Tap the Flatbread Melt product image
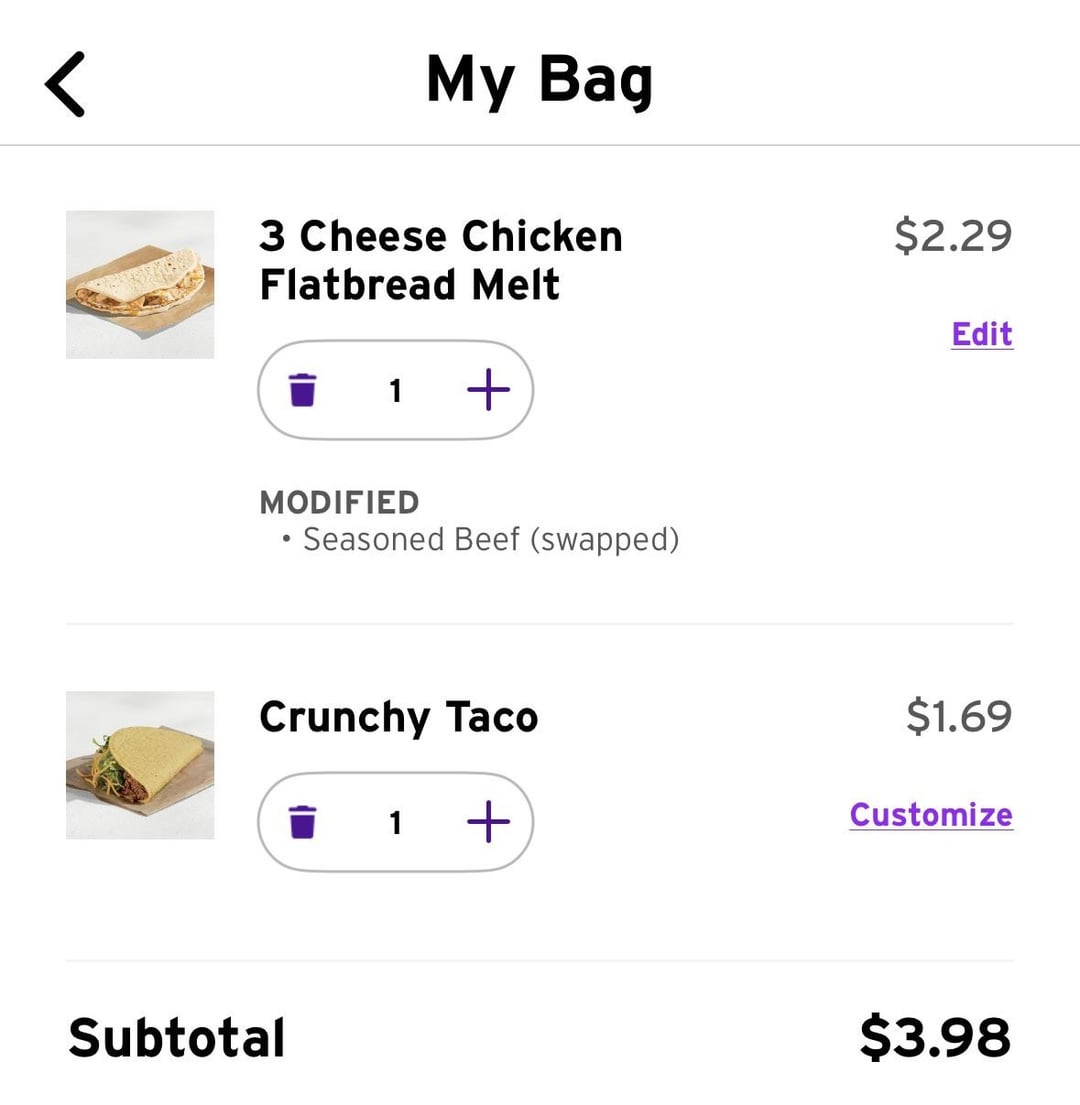The height and width of the screenshot is (1105, 1080). (140, 284)
